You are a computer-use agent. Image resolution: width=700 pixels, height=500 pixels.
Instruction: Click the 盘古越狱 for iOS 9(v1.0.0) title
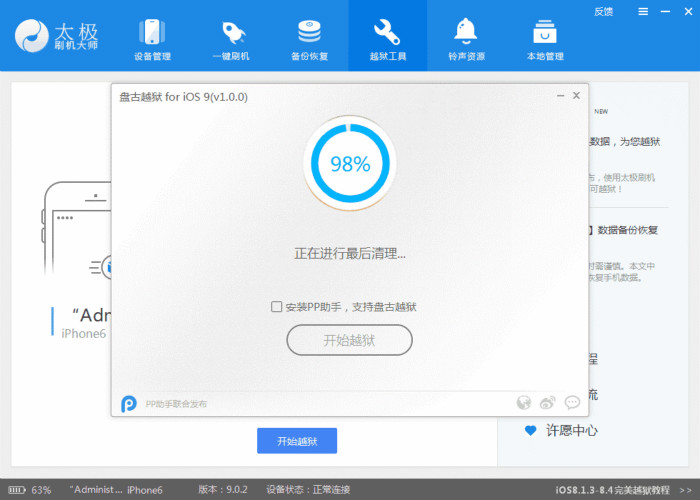[x=183, y=97]
